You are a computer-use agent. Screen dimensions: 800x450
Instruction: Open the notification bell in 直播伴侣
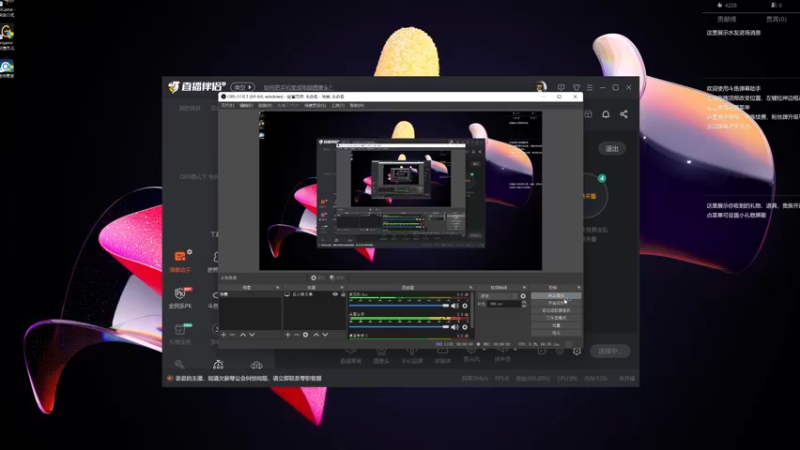[606, 114]
